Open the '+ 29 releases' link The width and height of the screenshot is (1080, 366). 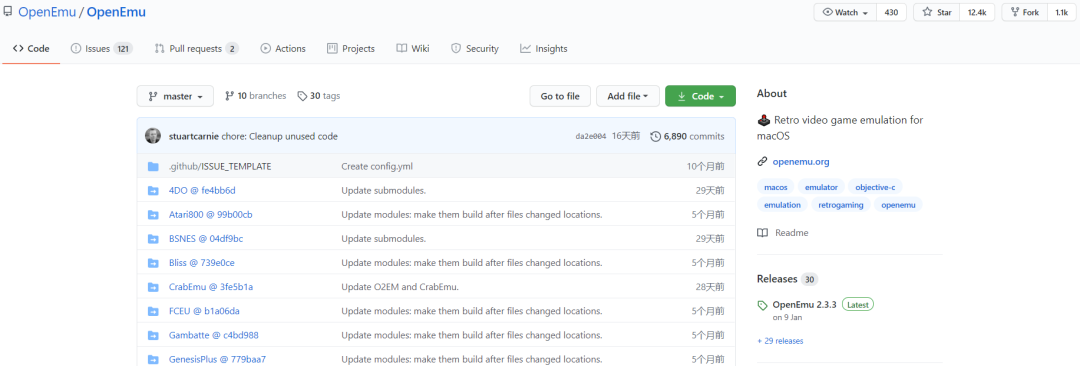(x=780, y=341)
